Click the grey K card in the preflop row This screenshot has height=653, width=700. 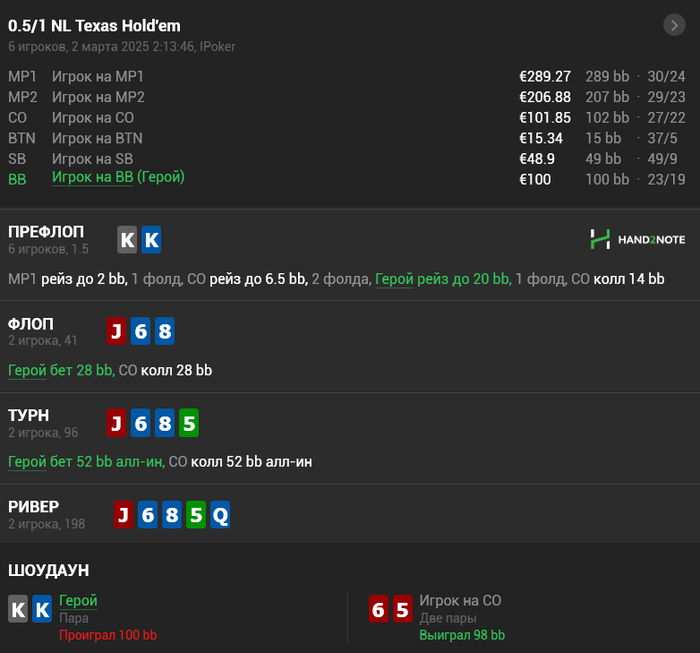pos(127,240)
